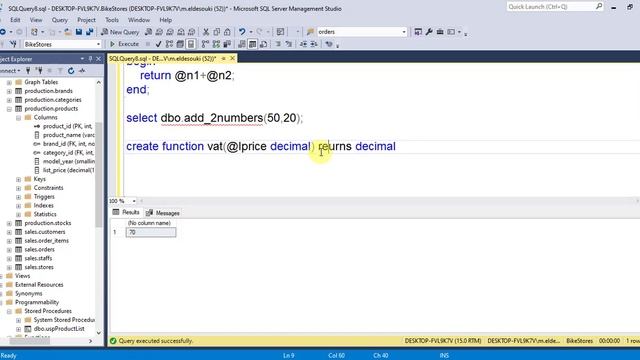Expand sales.customers table node
Viewport: 640px width, 360px height.
point(9,232)
